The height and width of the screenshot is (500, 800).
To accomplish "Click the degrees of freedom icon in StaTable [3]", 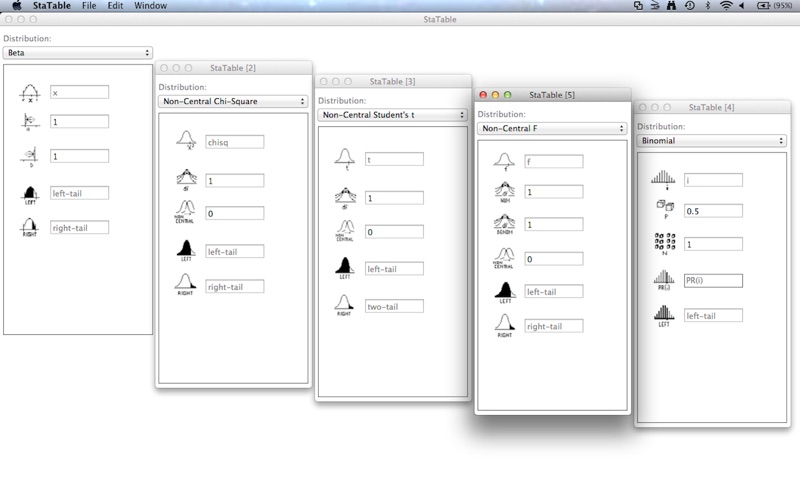I will point(345,198).
